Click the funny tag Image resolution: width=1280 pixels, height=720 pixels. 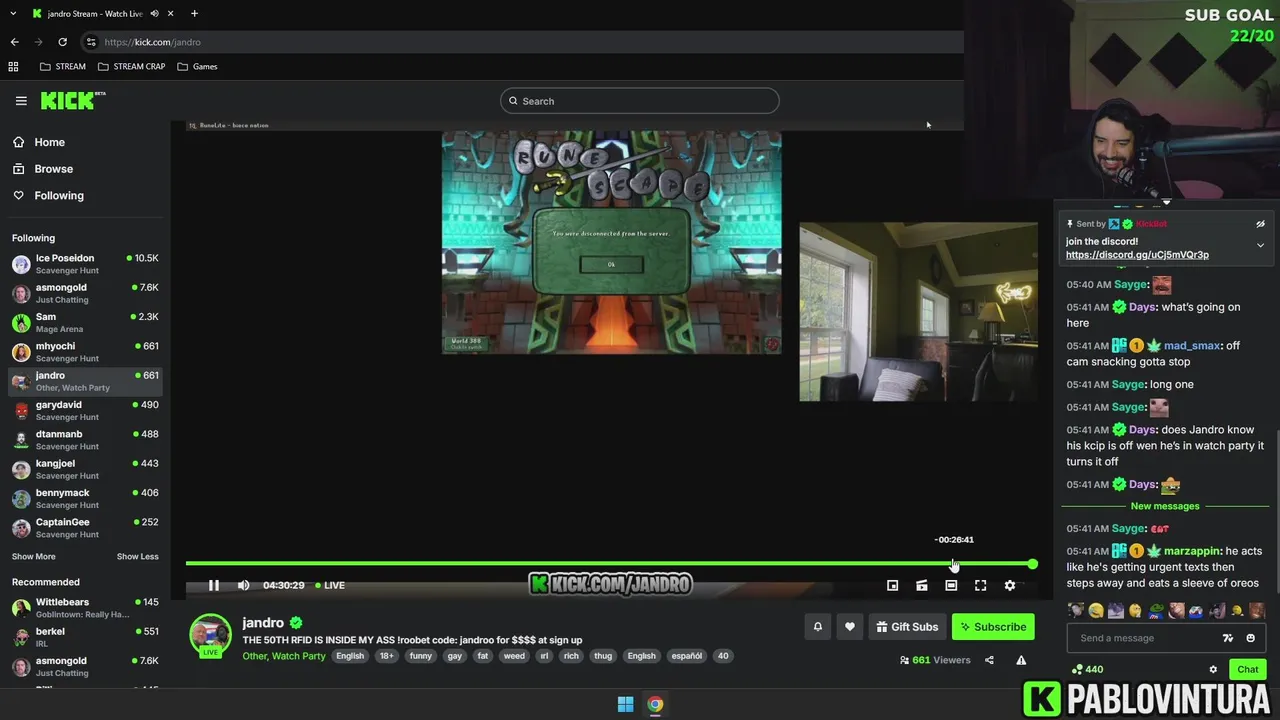click(420, 656)
